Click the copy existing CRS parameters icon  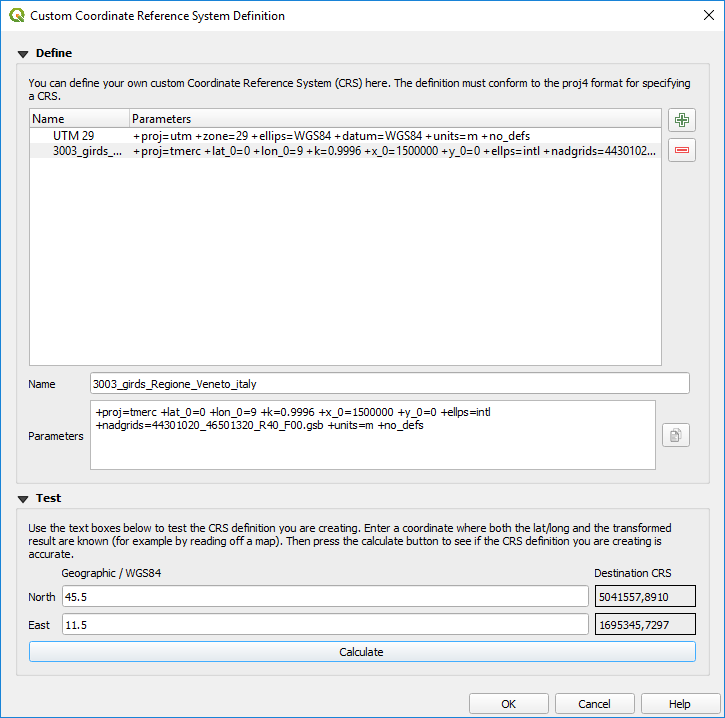click(676, 435)
